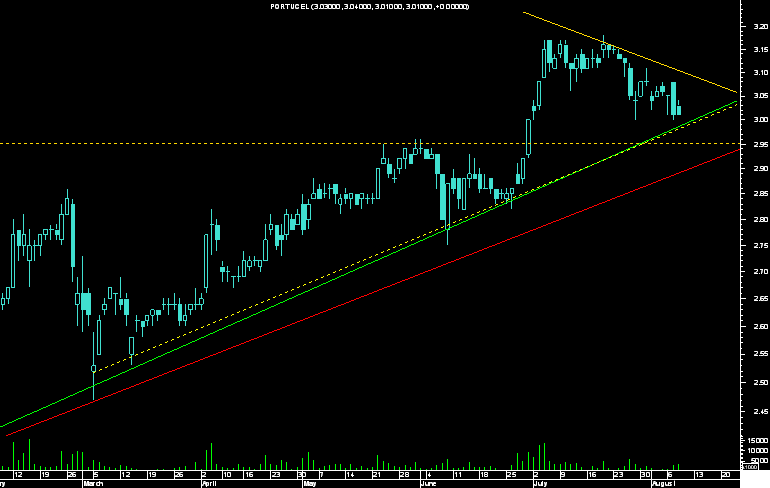
Task: Click the date label 11 in June
Action: pyautogui.click(x=458, y=475)
